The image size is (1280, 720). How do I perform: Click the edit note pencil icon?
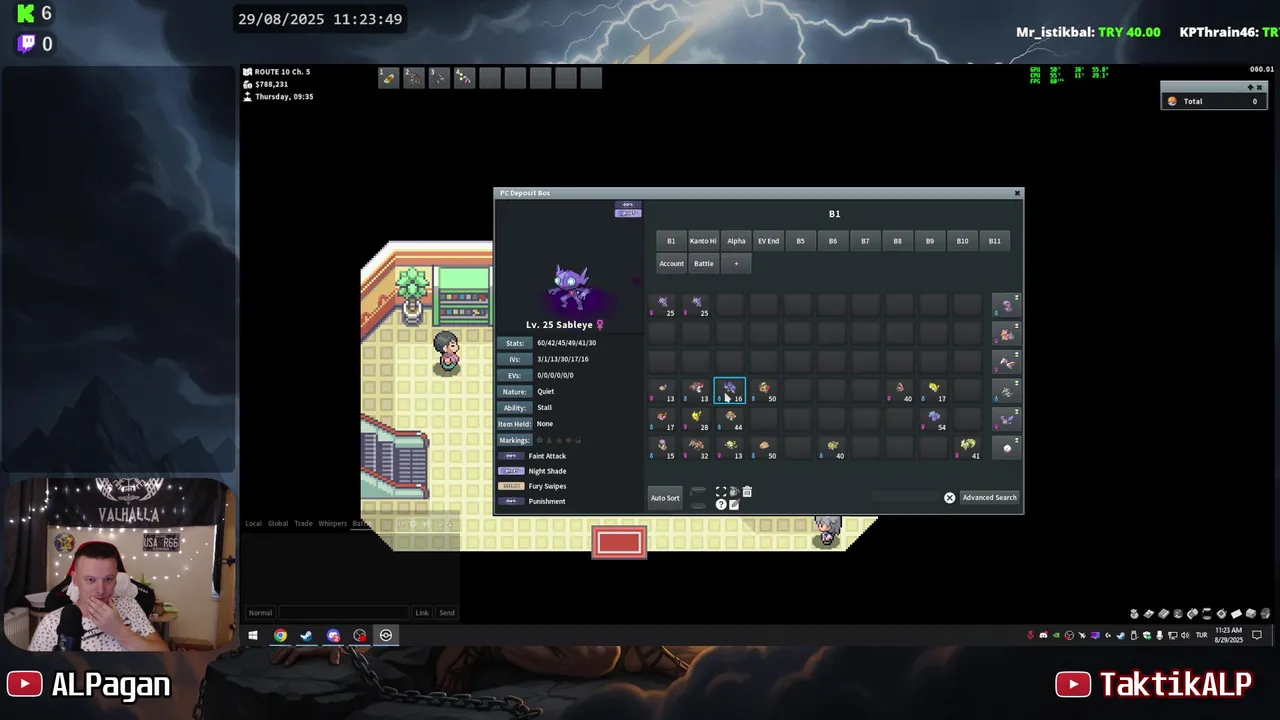734,504
